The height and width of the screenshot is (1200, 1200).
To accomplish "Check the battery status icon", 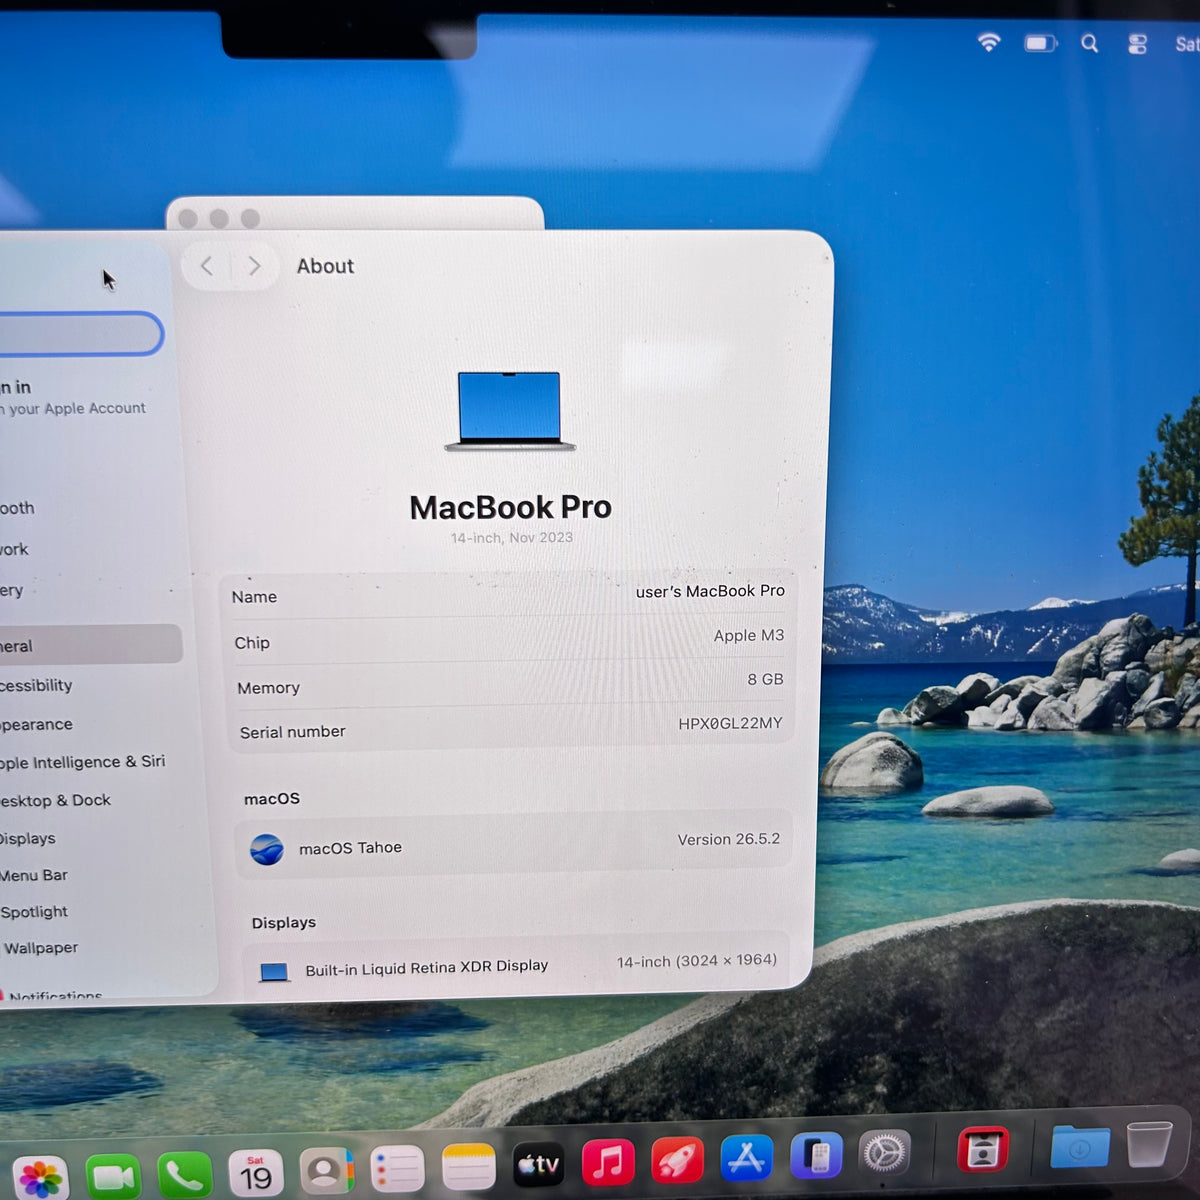I will coord(1040,43).
